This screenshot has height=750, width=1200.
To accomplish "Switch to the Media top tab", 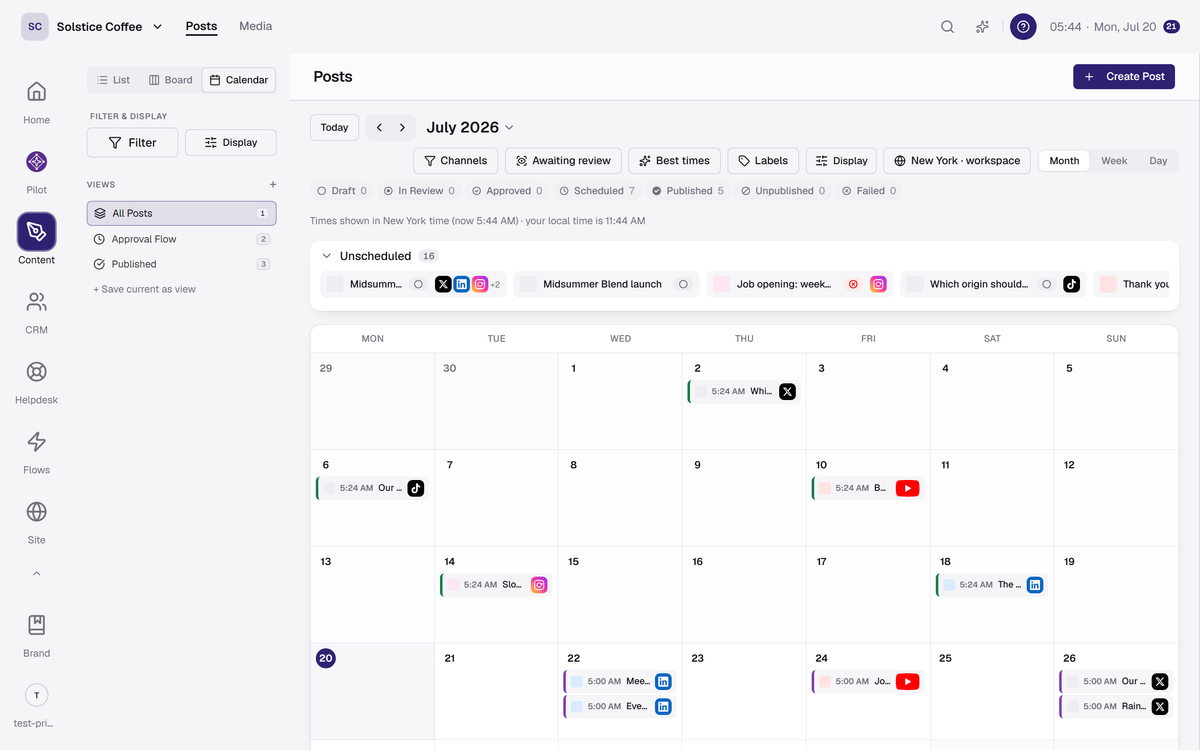I will coord(255,26).
